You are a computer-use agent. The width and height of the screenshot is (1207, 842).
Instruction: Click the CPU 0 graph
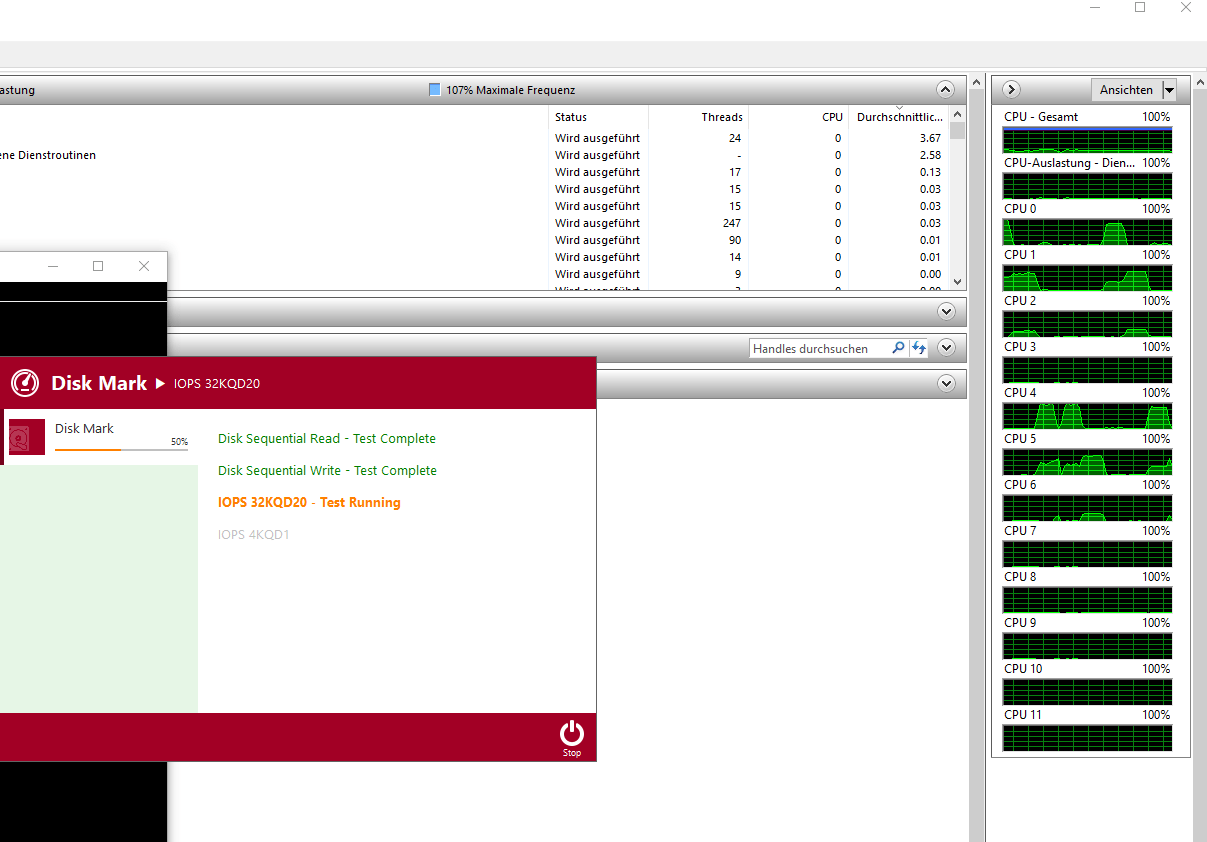pyautogui.click(x=1086, y=232)
